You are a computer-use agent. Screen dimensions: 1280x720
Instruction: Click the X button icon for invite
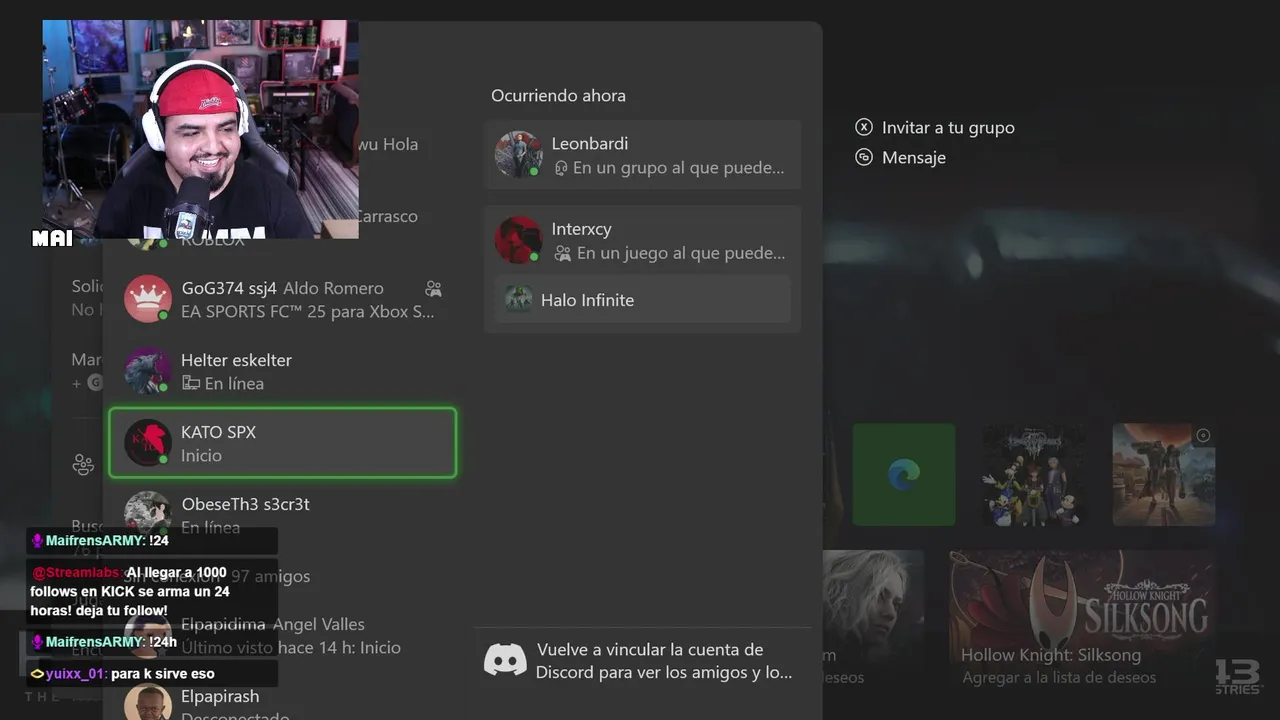click(x=864, y=127)
